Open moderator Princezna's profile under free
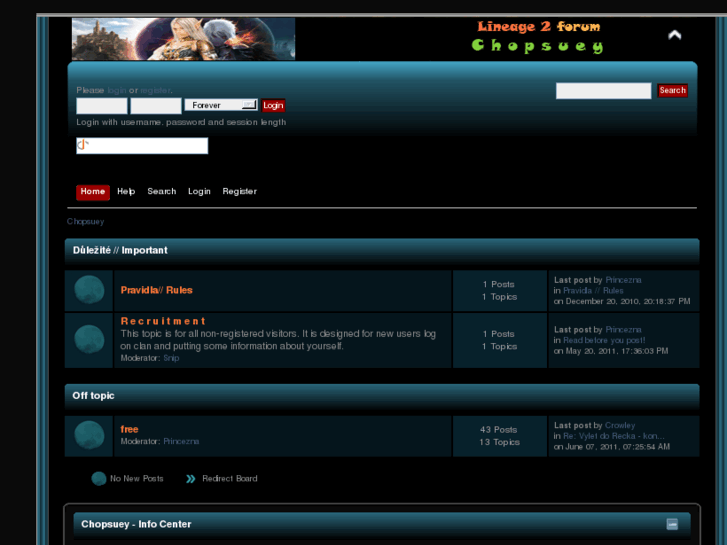Image resolution: width=727 pixels, height=545 pixels. pyautogui.click(x=181, y=442)
